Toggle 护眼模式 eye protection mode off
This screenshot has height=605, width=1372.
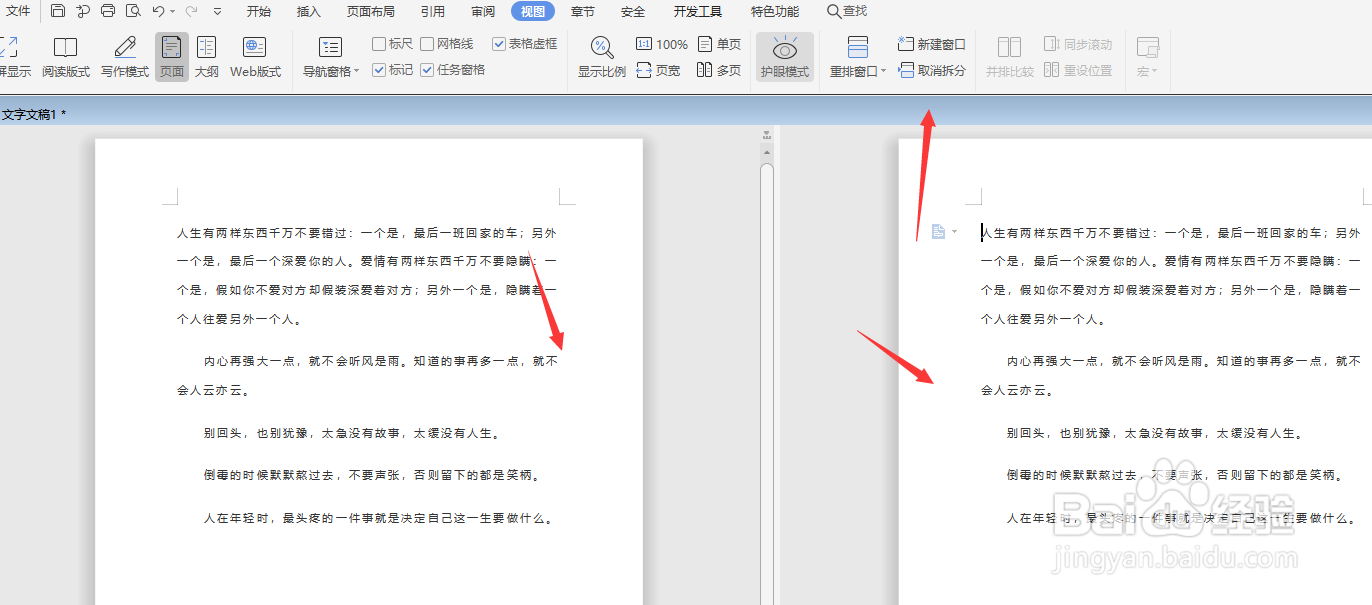point(784,57)
